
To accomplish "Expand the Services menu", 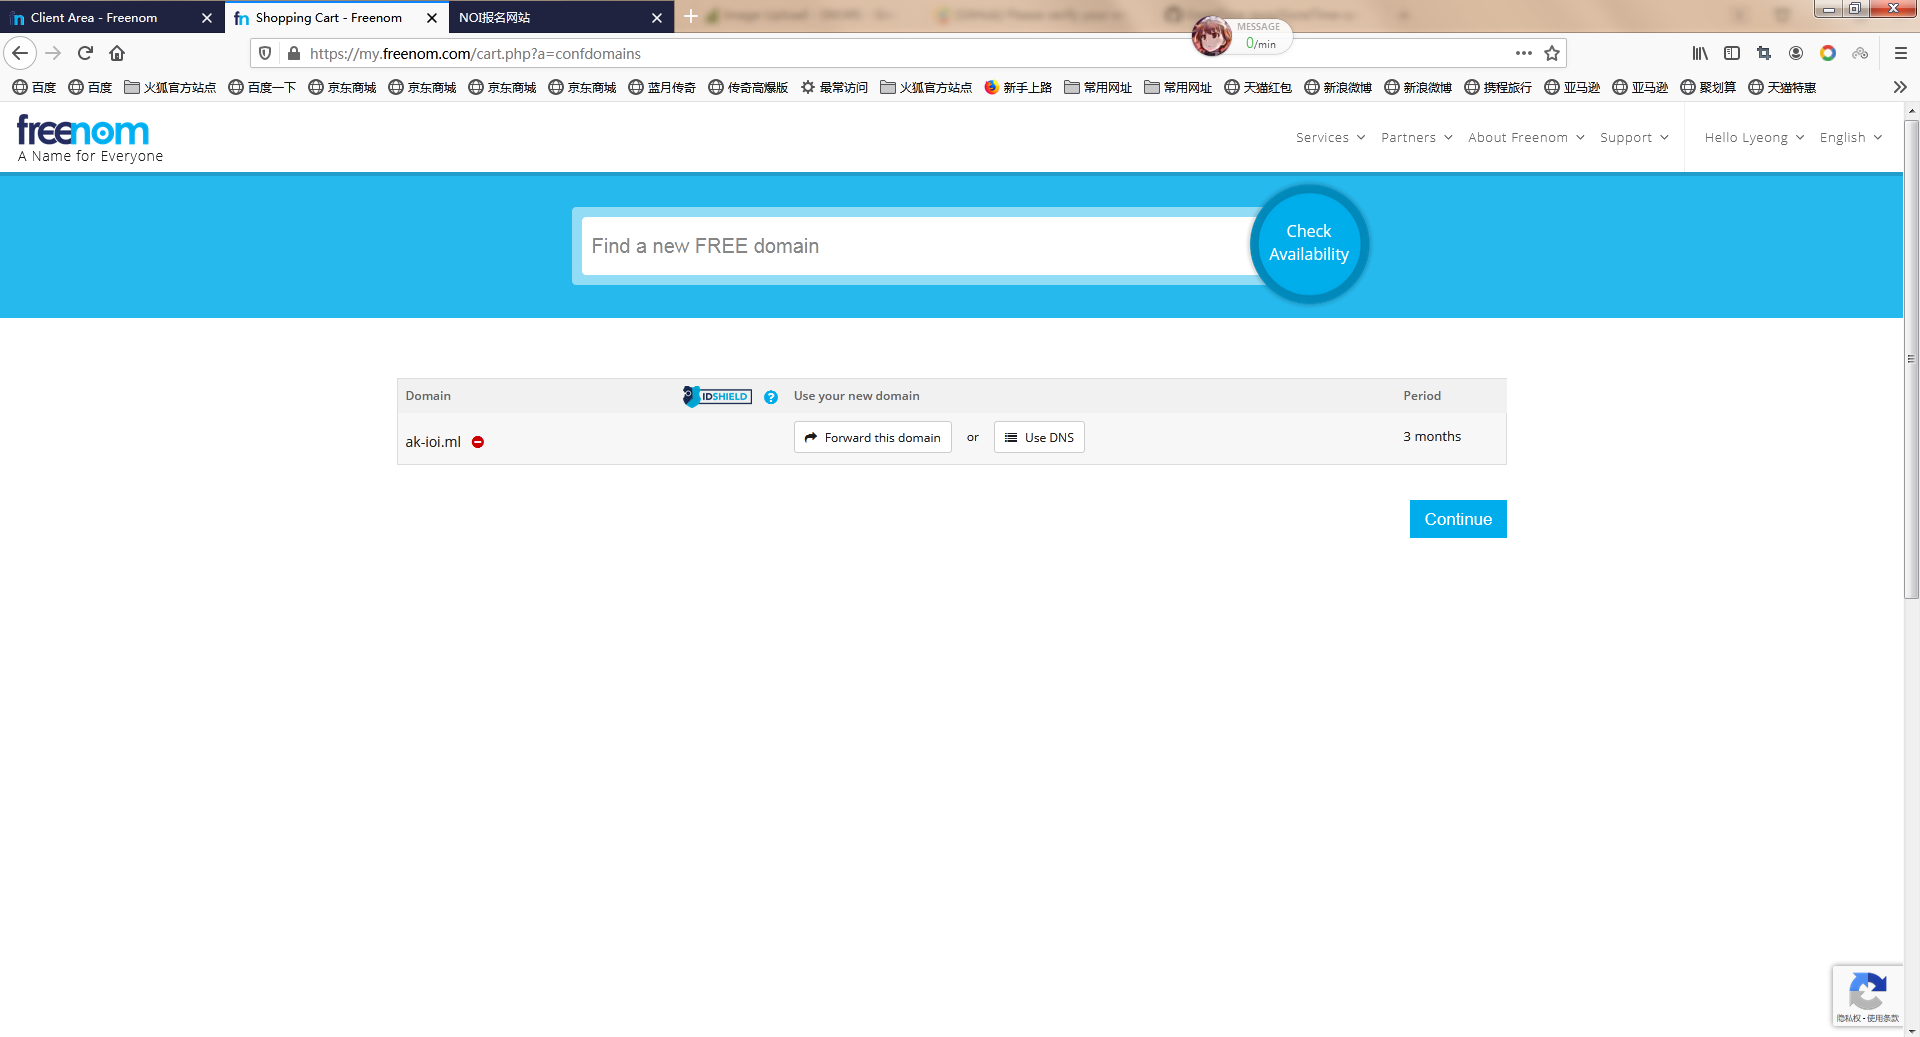I will click(x=1330, y=137).
